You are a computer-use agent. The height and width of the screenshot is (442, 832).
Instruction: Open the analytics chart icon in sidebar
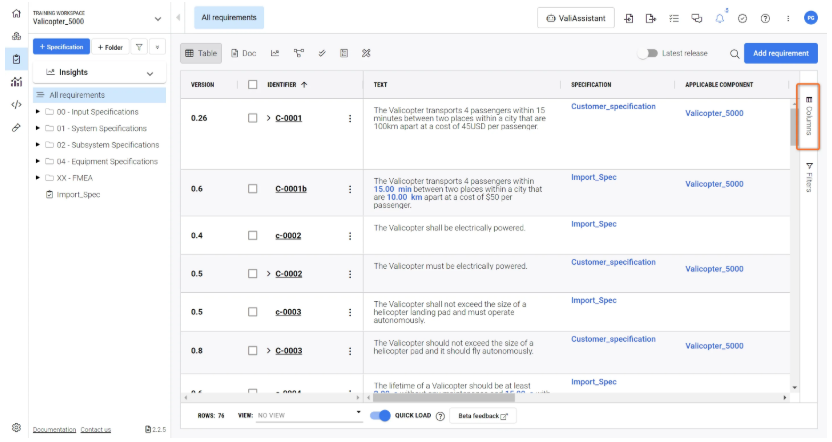click(16, 82)
